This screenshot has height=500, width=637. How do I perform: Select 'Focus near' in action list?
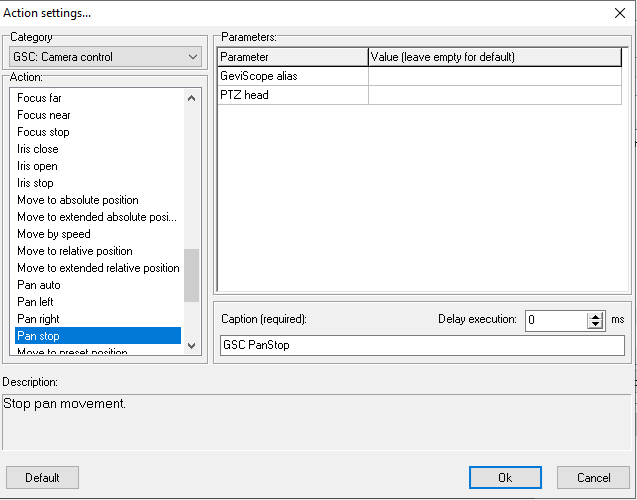[44, 115]
